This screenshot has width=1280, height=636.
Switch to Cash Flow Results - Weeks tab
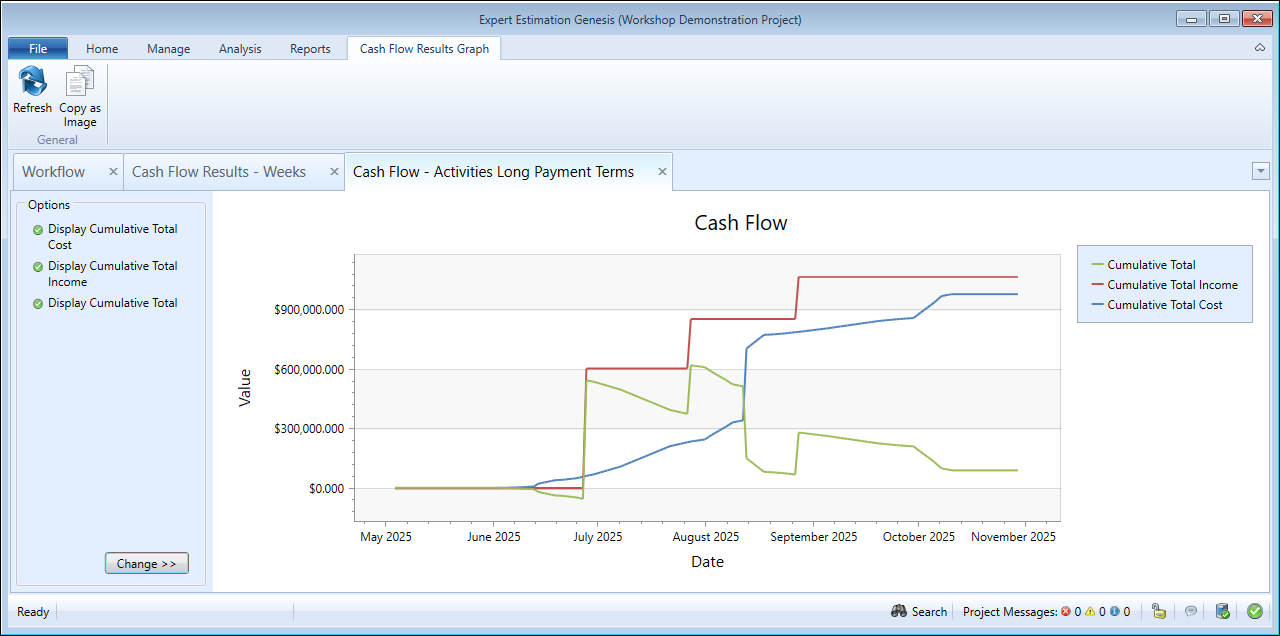point(218,172)
